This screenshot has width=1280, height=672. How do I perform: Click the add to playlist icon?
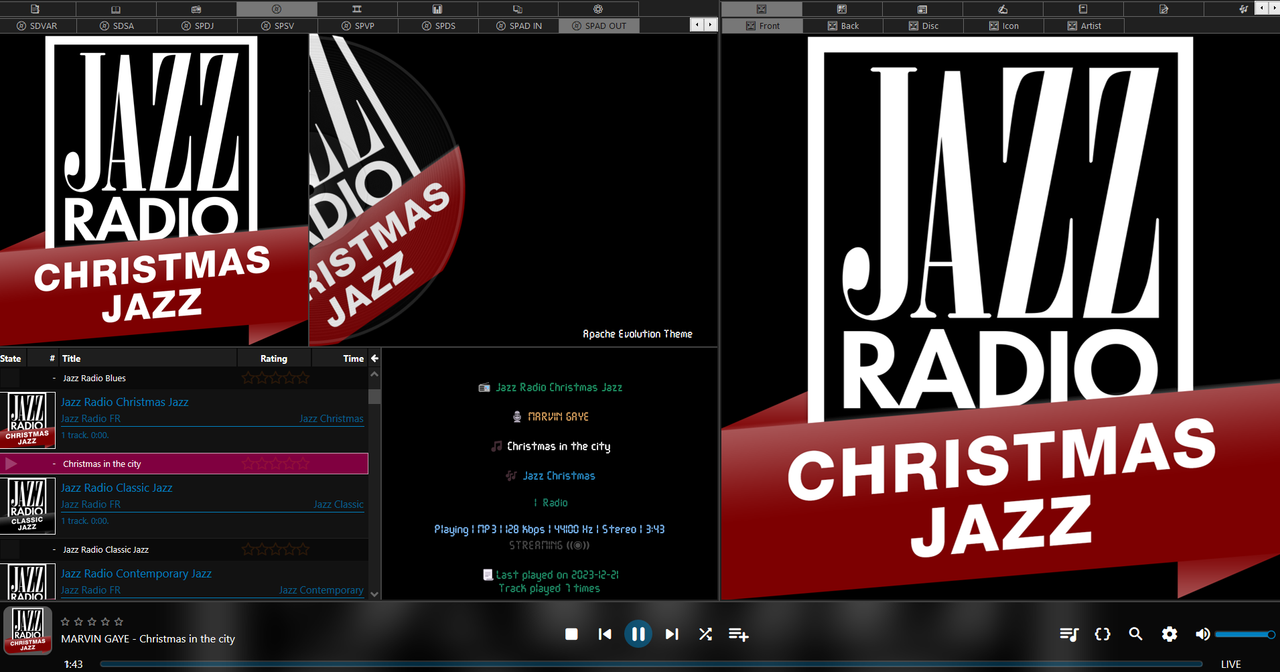coord(739,634)
